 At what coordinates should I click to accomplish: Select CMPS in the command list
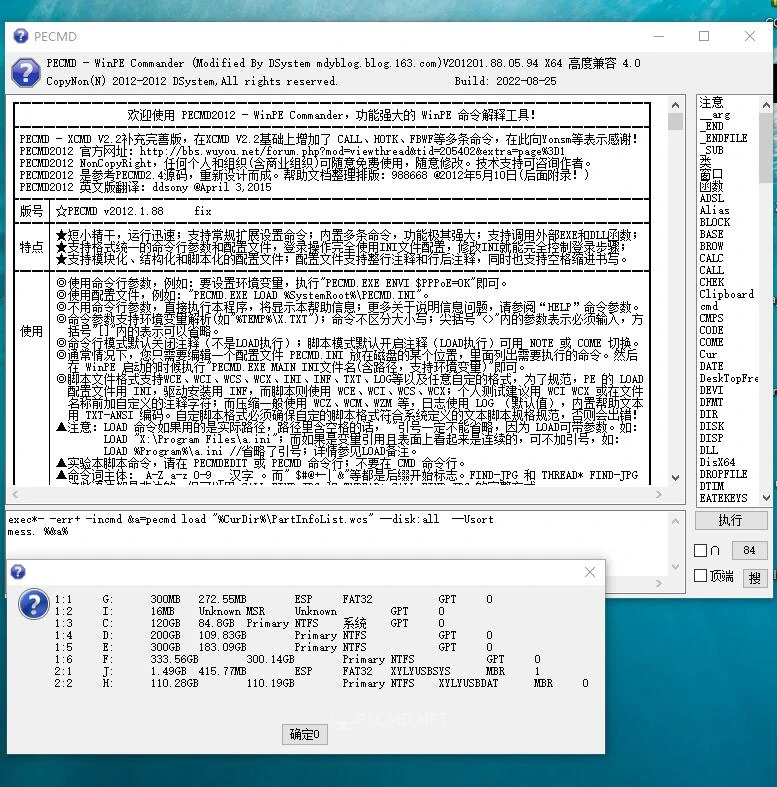712,319
